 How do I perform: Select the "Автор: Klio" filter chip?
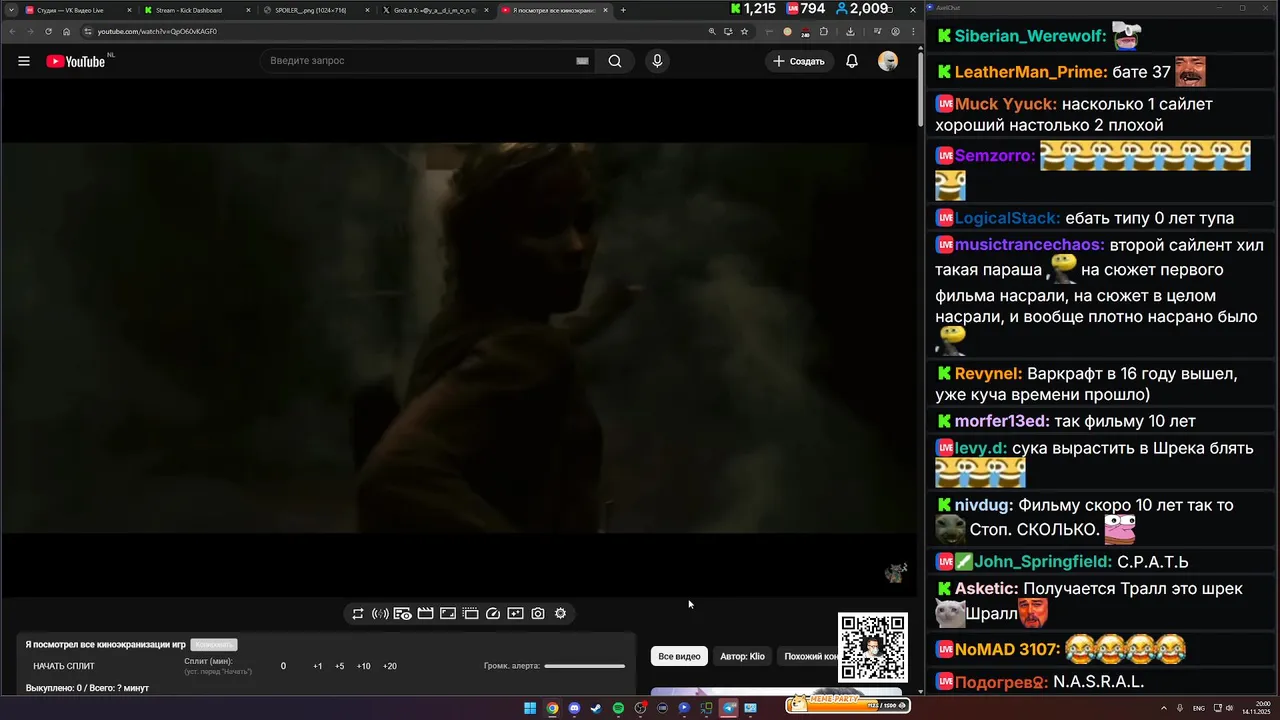click(x=742, y=656)
